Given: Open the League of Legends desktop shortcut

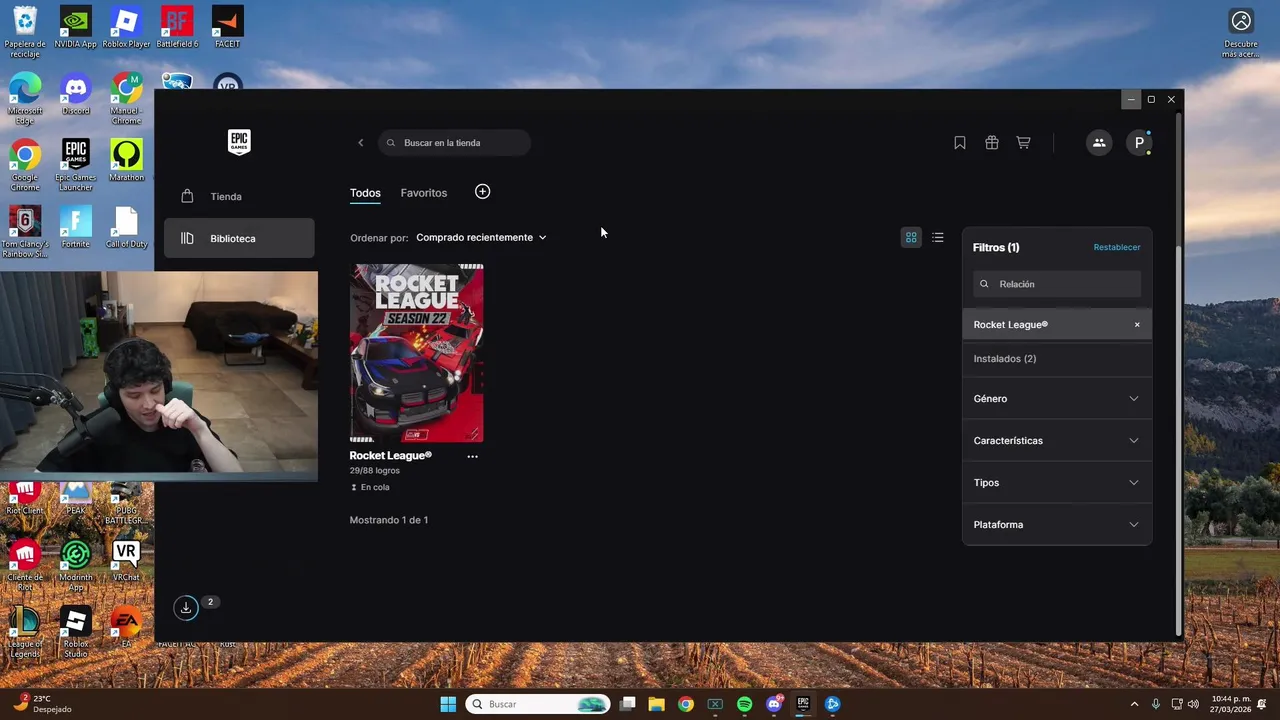Looking at the screenshot, I should (x=25, y=632).
